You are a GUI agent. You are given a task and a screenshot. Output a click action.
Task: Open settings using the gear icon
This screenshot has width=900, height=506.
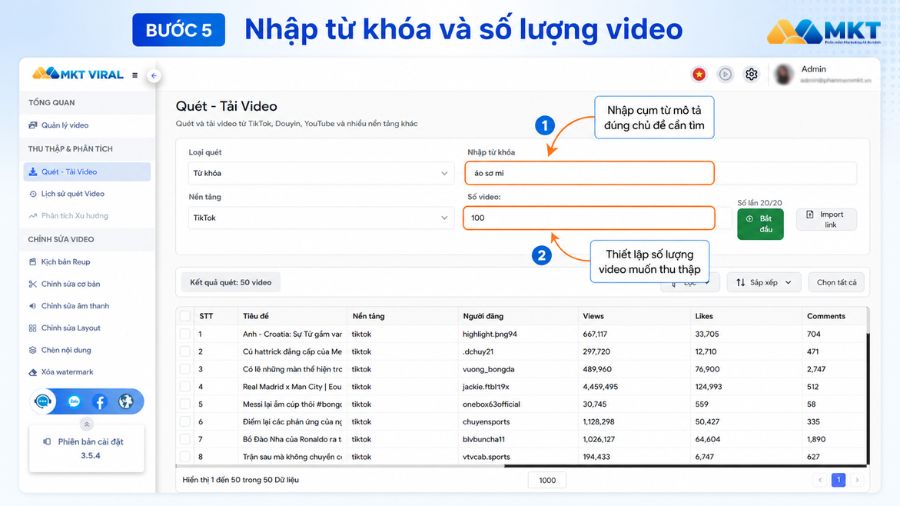[751, 74]
